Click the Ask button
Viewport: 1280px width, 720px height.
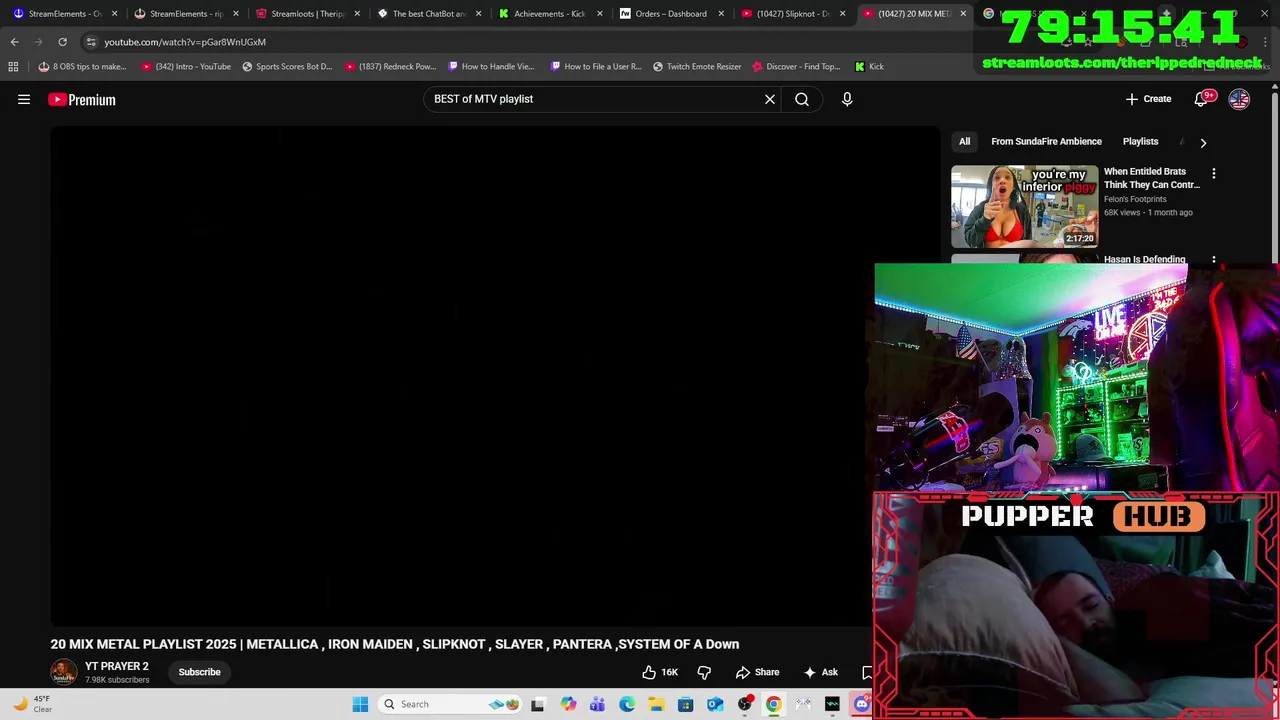pyautogui.click(x=821, y=672)
